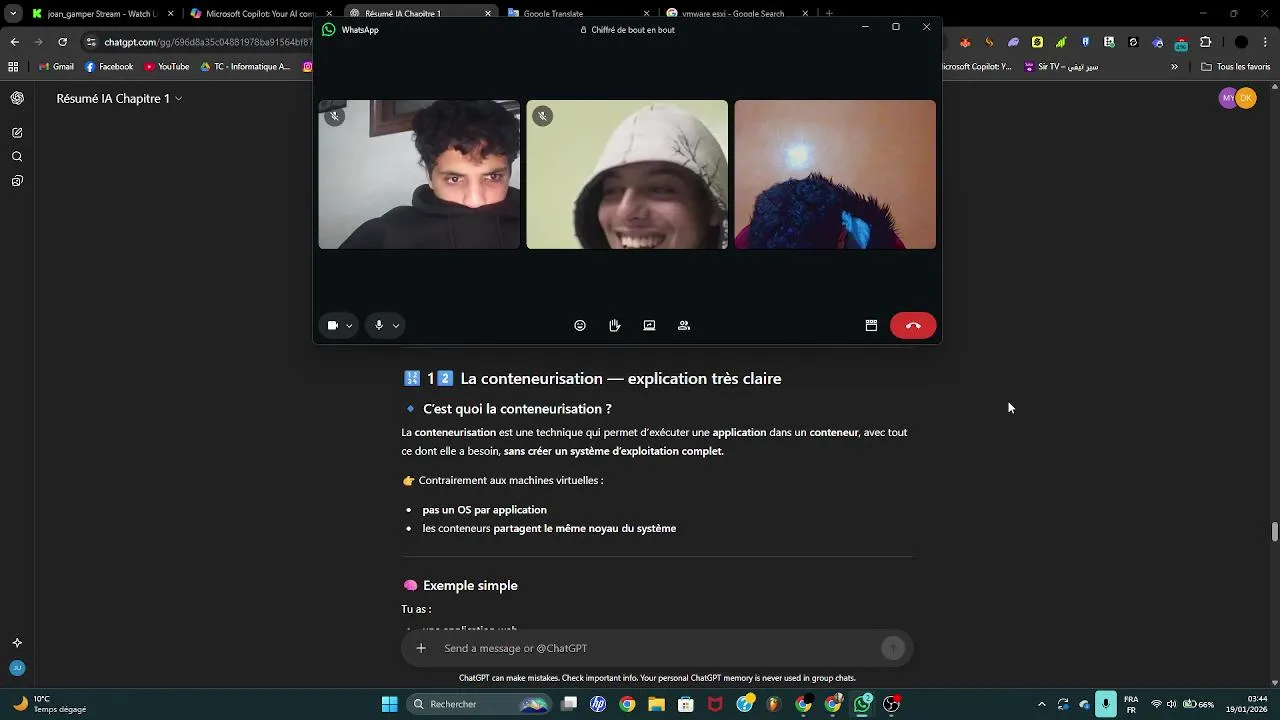Expand hidden bookmarks chevron
The image size is (1280, 720).
tap(1175, 67)
